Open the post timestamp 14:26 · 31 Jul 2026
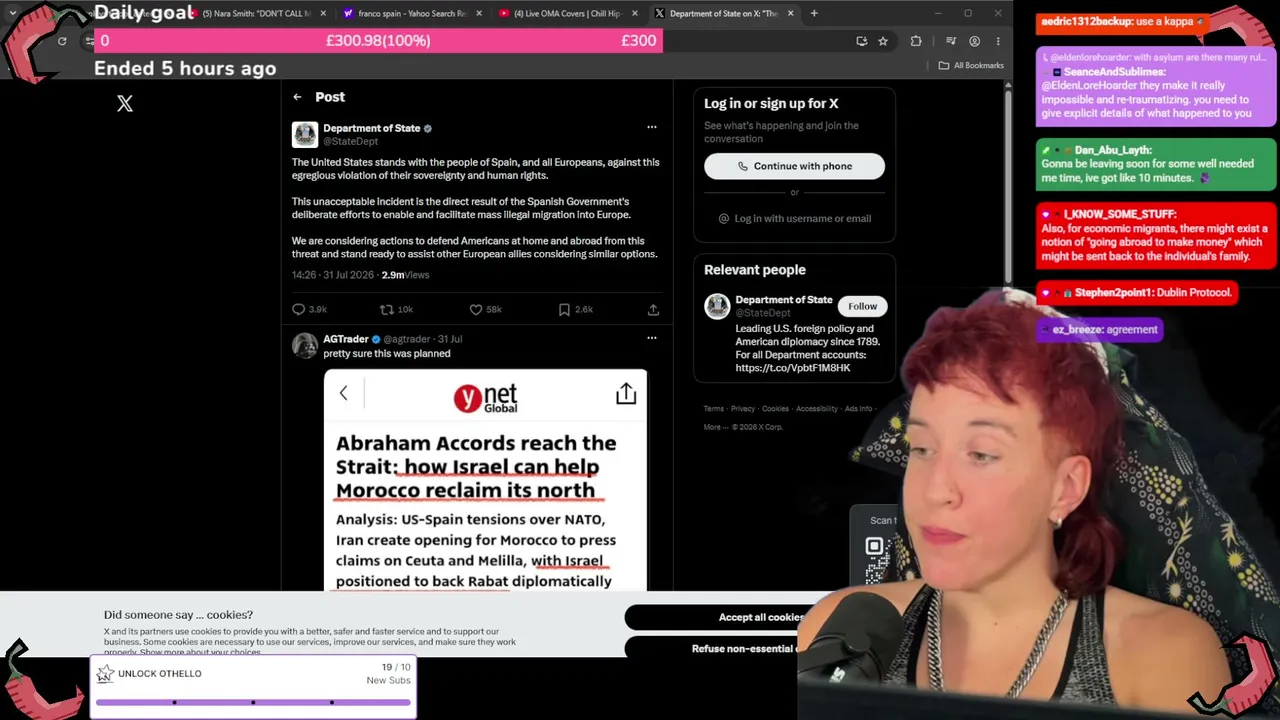Image resolution: width=1280 pixels, height=720 pixels. point(333,275)
